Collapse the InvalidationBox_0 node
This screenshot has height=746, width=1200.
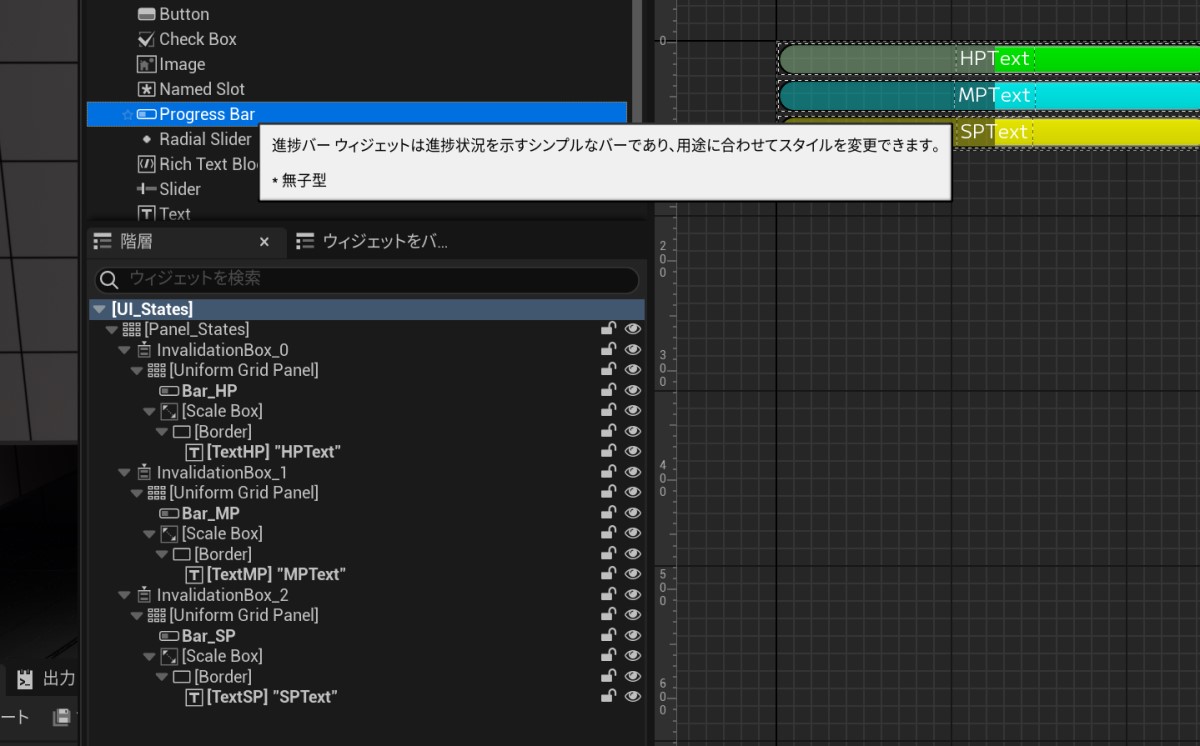[124, 350]
